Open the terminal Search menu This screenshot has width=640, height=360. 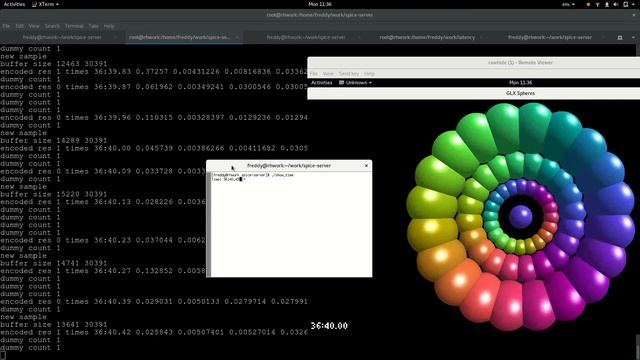(52, 26)
